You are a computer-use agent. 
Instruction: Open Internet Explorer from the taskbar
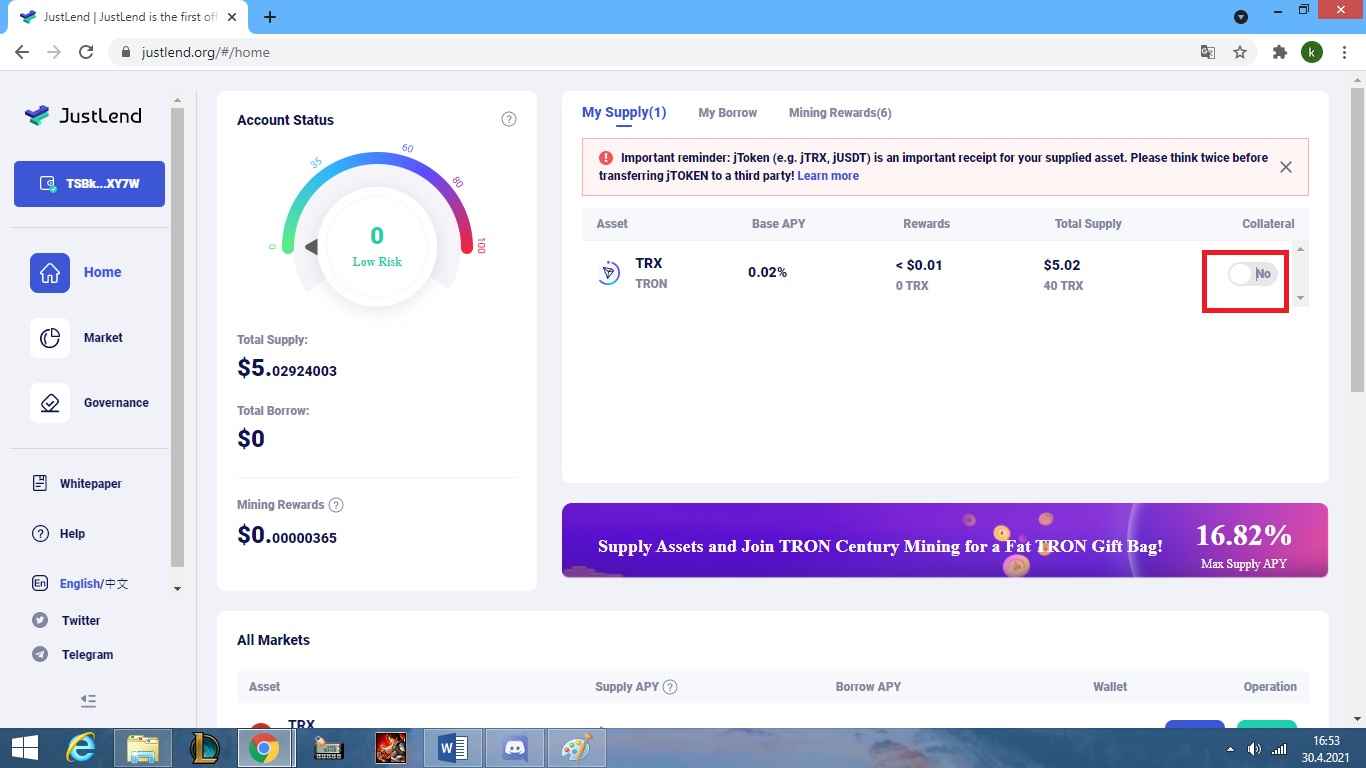click(81, 748)
